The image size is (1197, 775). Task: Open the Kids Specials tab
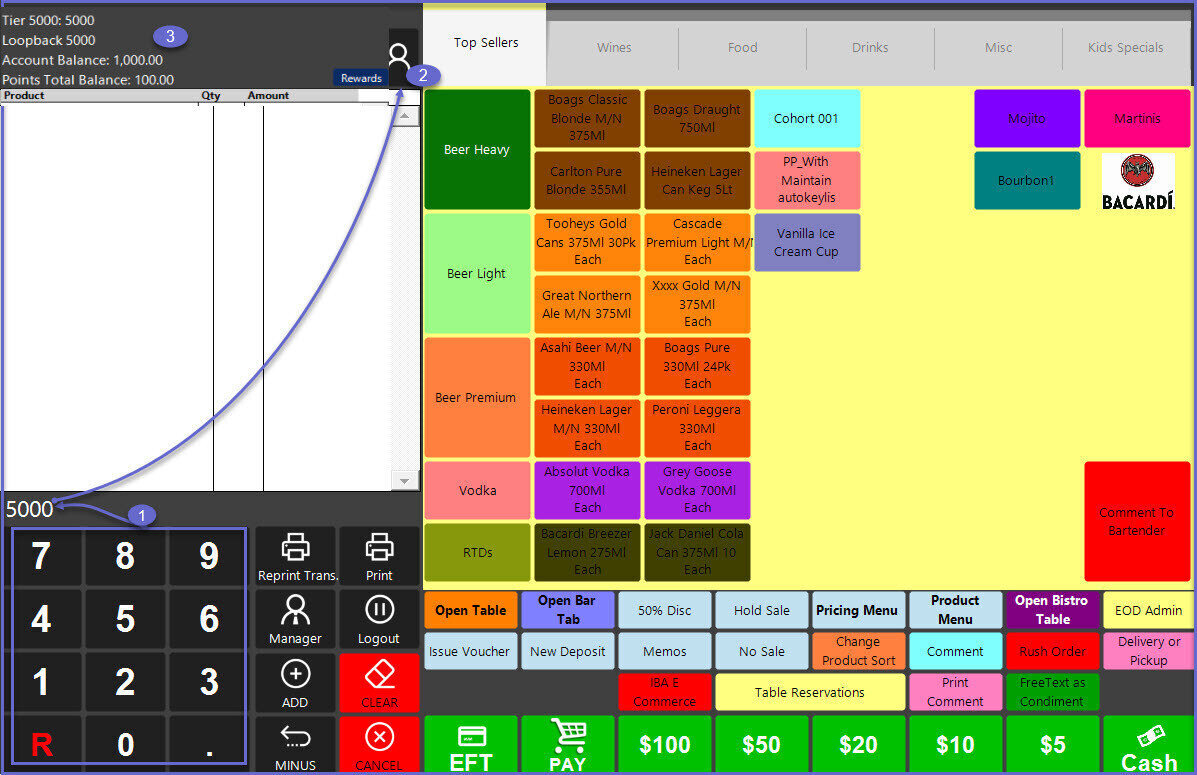1126,47
